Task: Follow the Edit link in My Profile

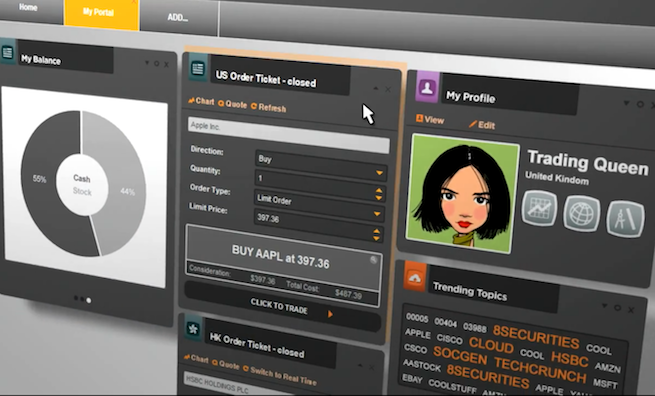Action: [482, 124]
